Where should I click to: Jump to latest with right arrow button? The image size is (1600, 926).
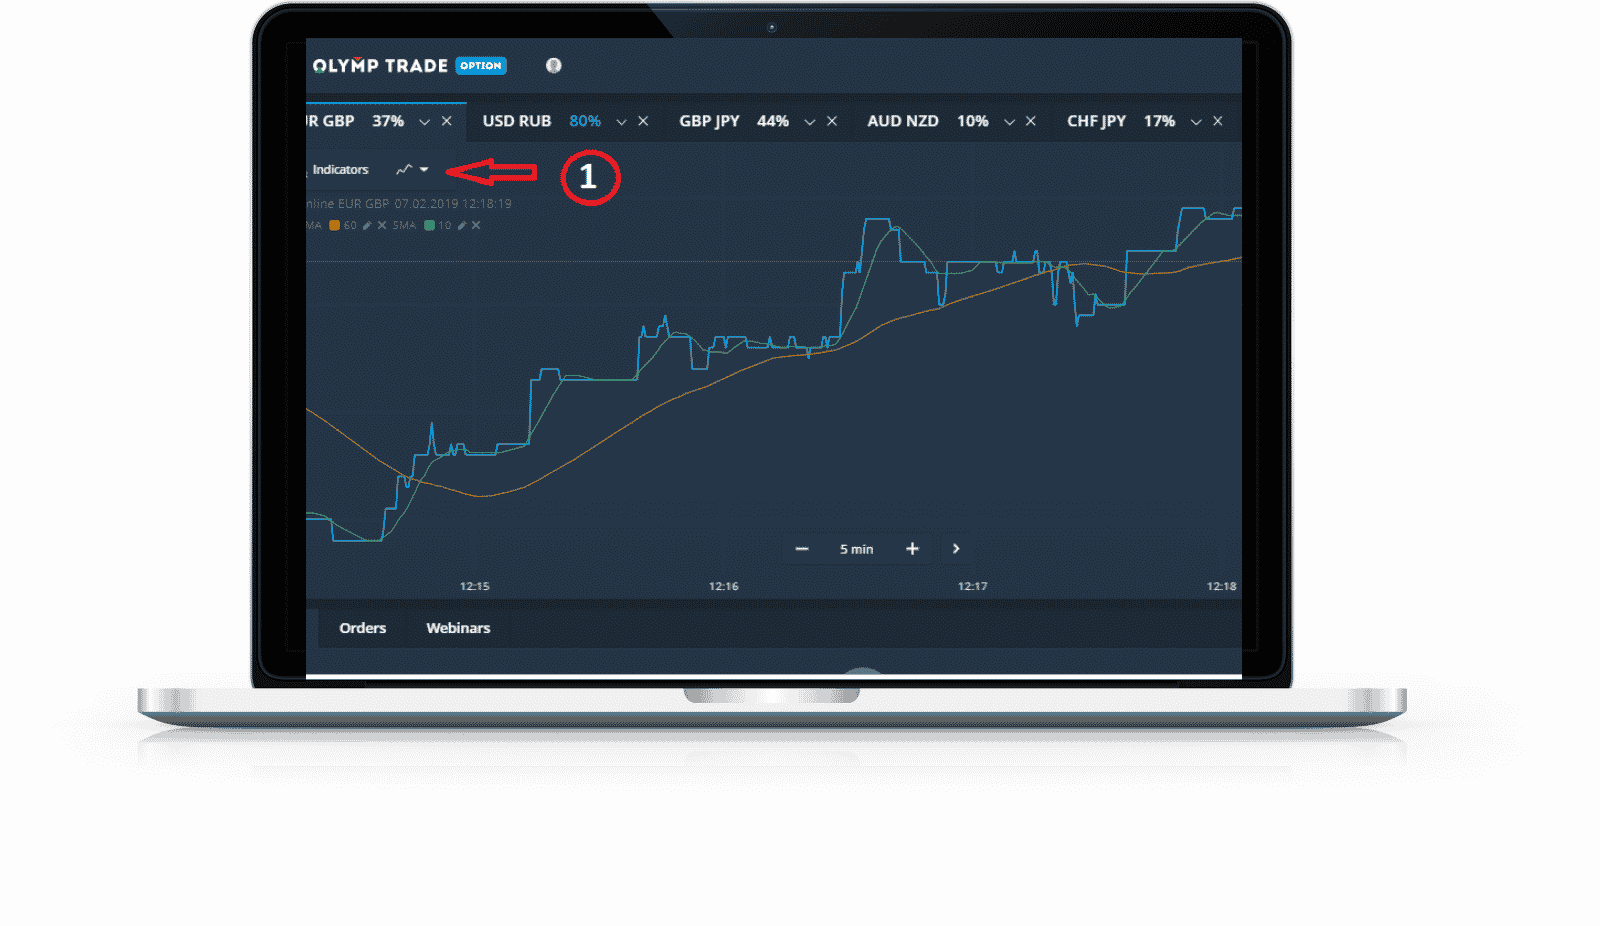(x=956, y=549)
